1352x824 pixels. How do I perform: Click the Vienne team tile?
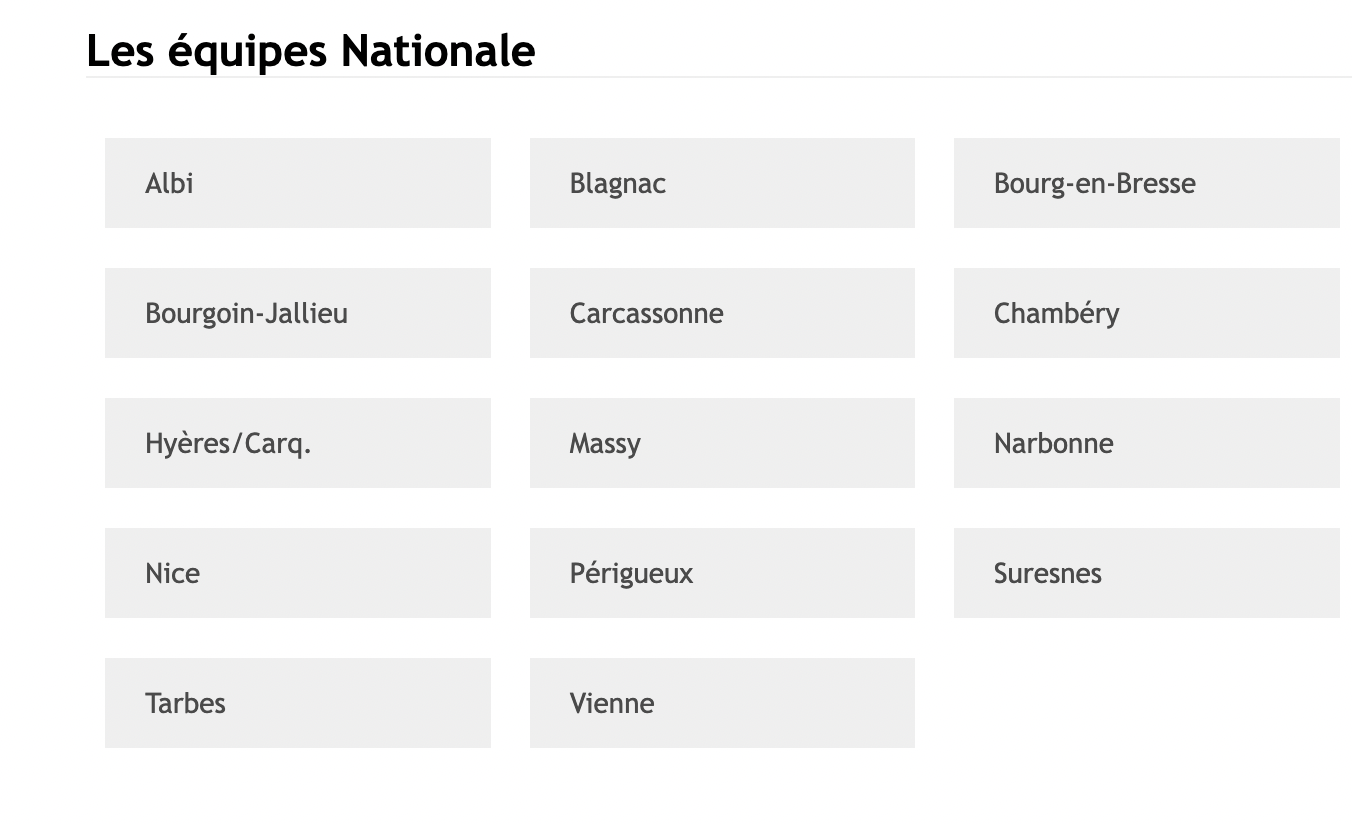722,703
